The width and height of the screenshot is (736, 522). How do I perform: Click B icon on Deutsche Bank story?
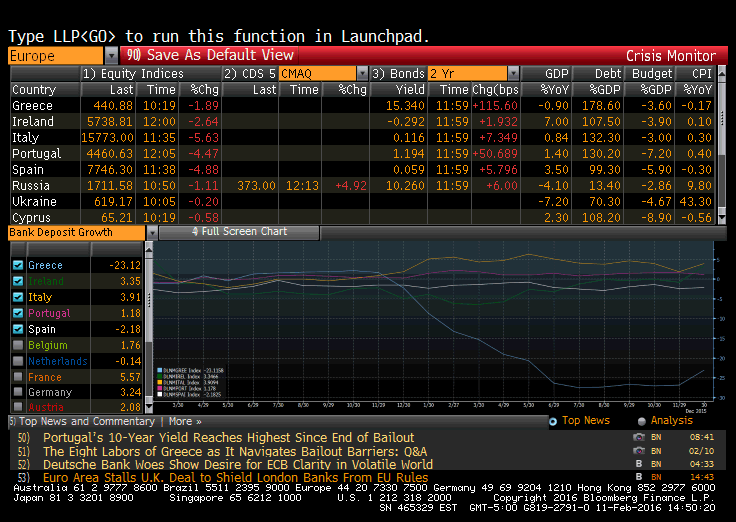(639, 464)
